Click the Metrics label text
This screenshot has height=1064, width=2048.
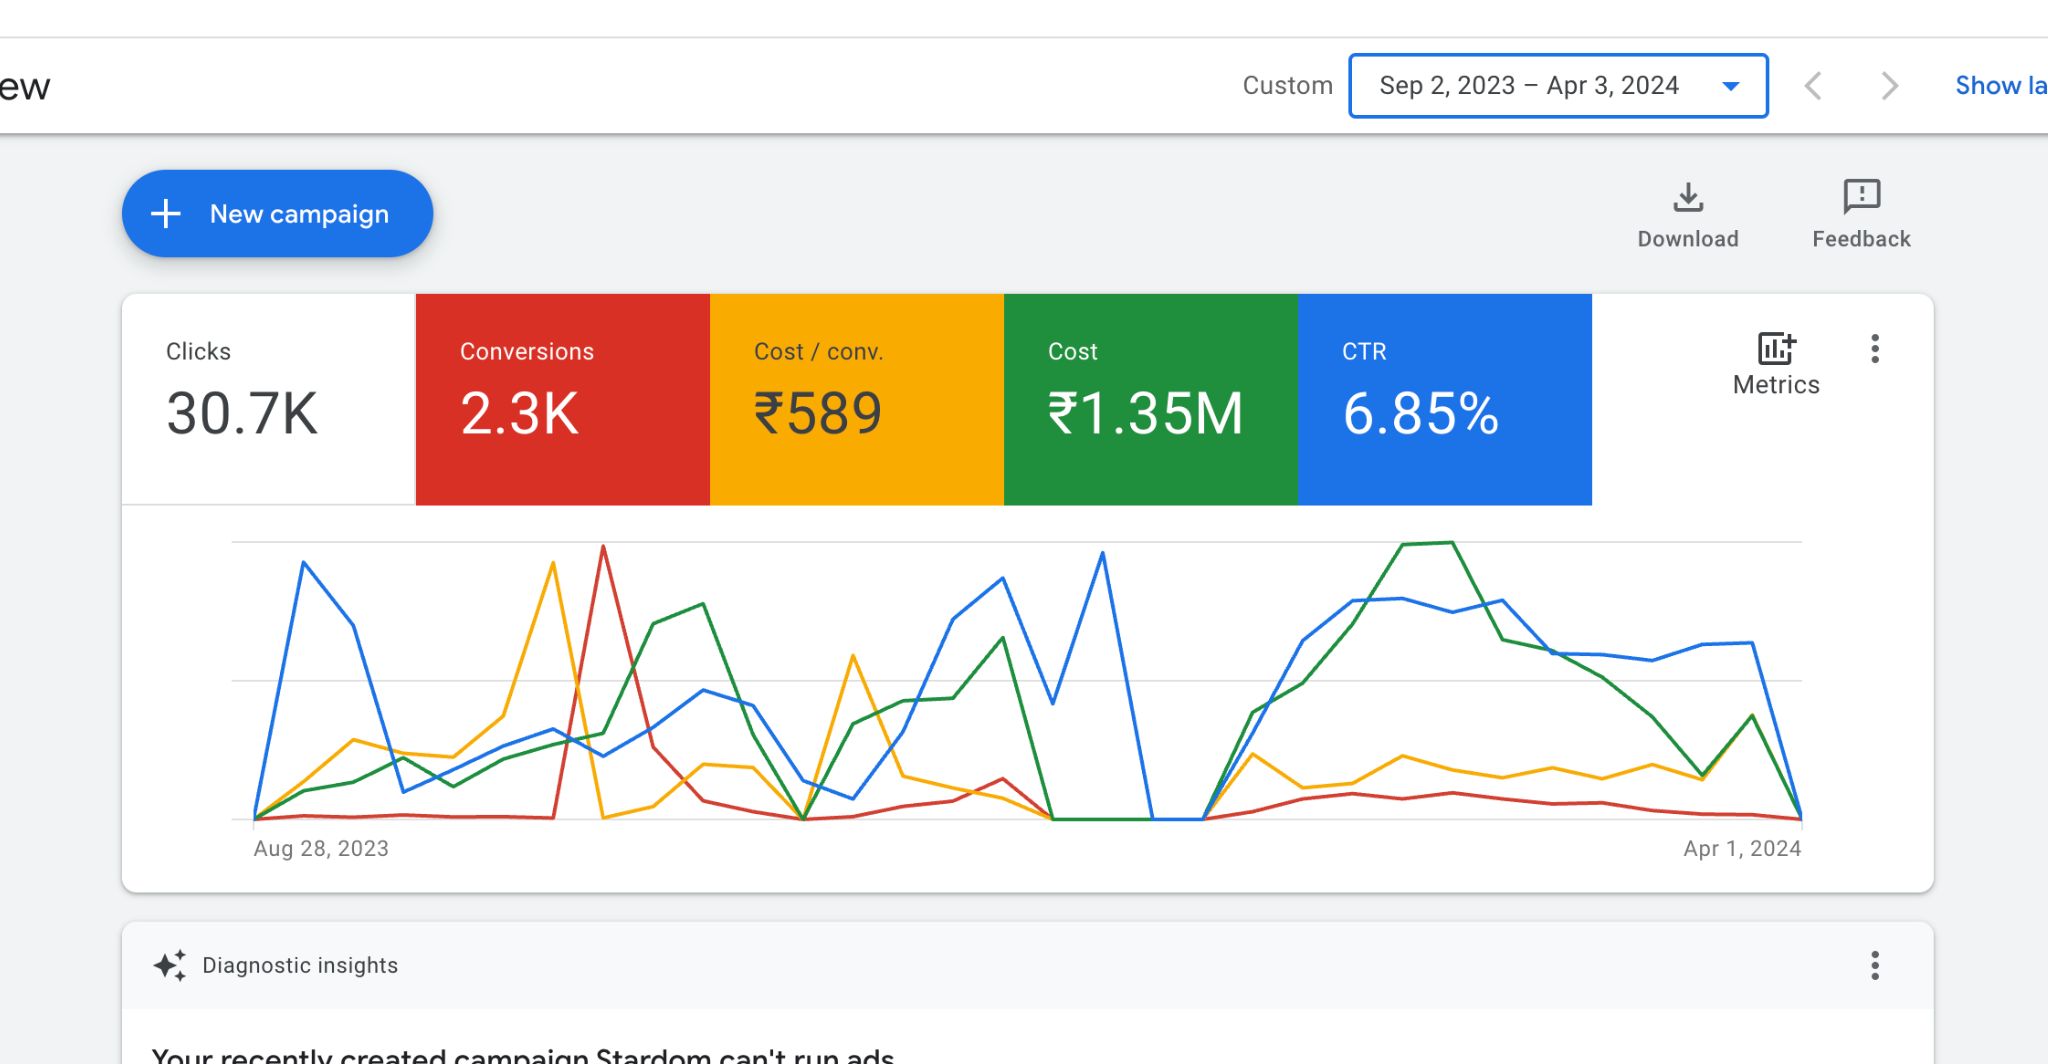pyautogui.click(x=1776, y=385)
